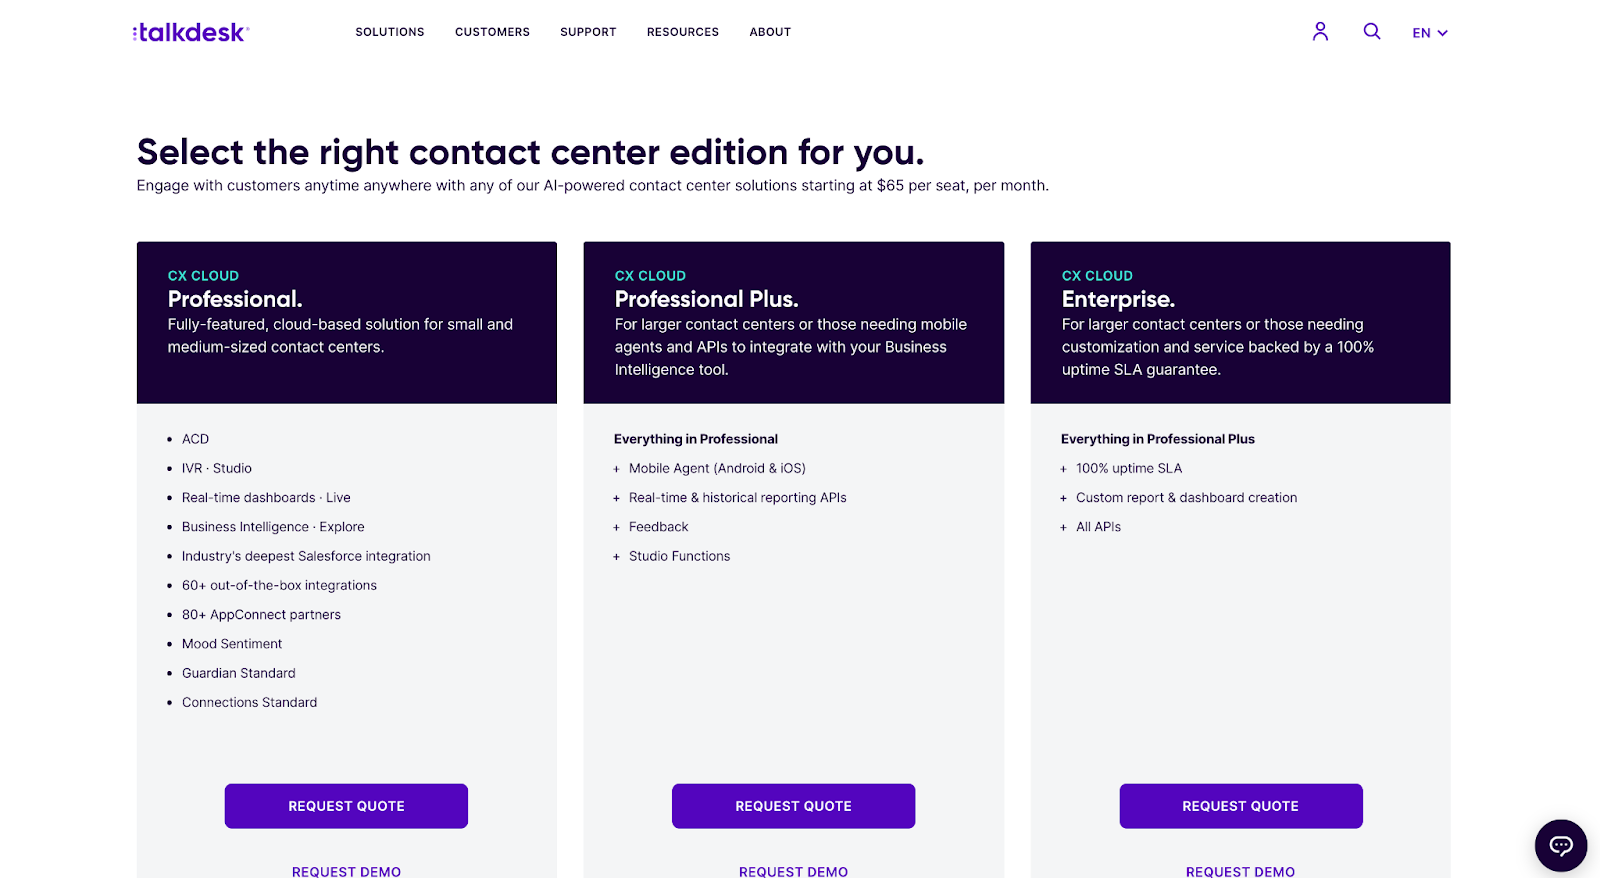This screenshot has height=878, width=1600.
Task: Open the Support menu
Action: point(588,32)
